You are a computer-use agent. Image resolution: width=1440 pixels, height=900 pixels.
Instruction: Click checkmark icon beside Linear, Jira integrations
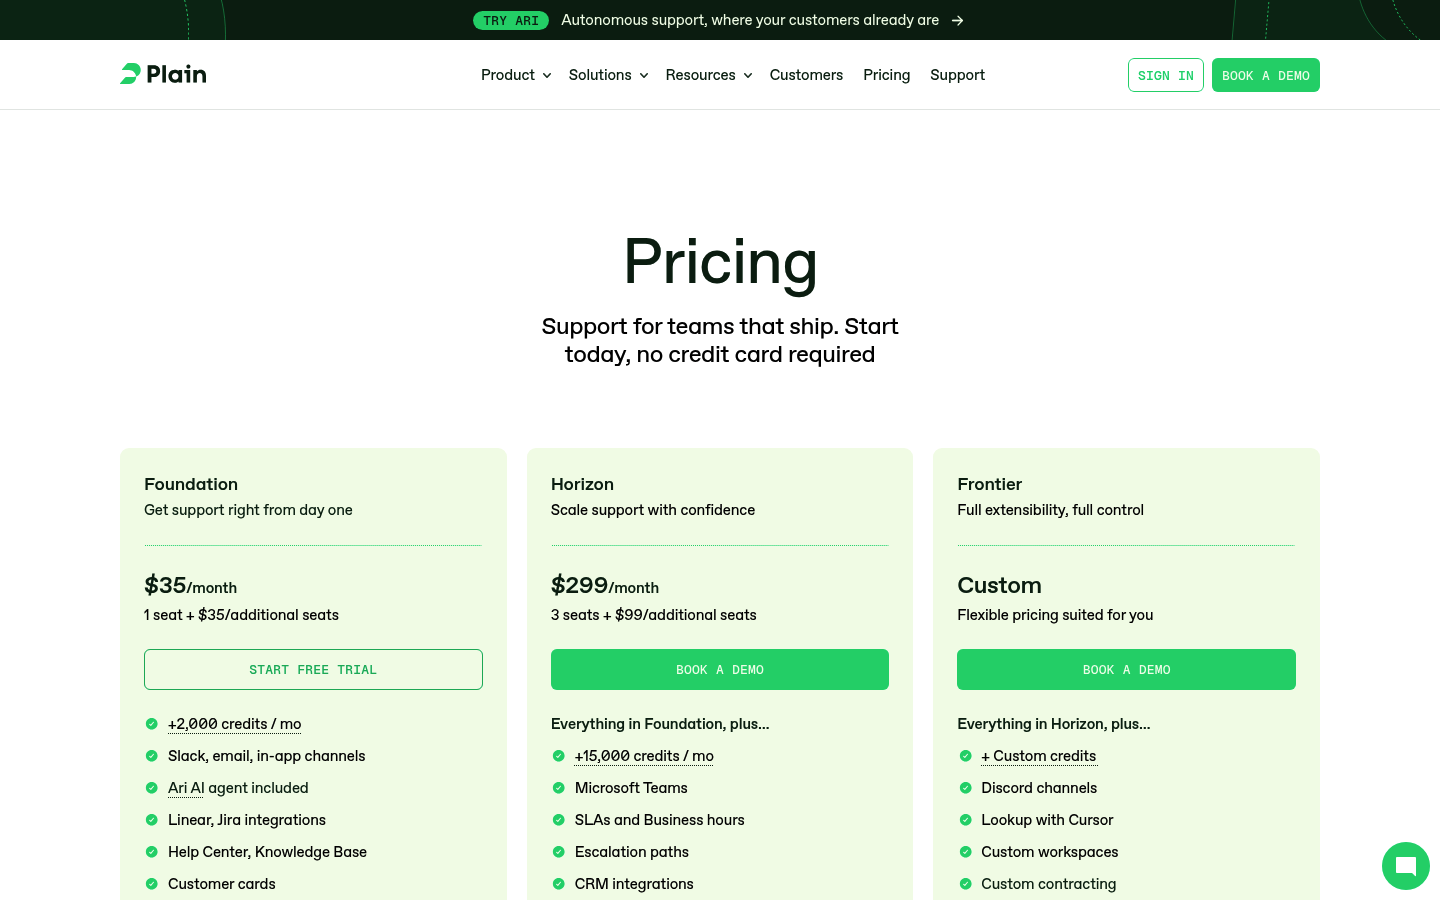[x=152, y=820]
